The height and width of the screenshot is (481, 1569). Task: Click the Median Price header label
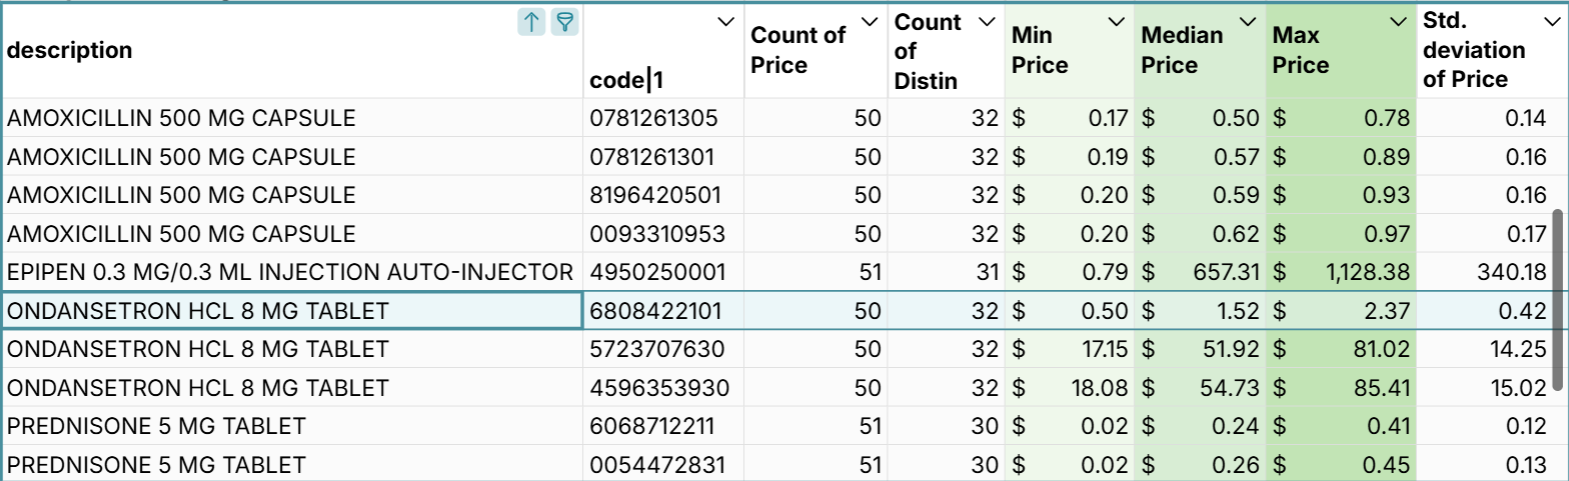[x=1182, y=50]
